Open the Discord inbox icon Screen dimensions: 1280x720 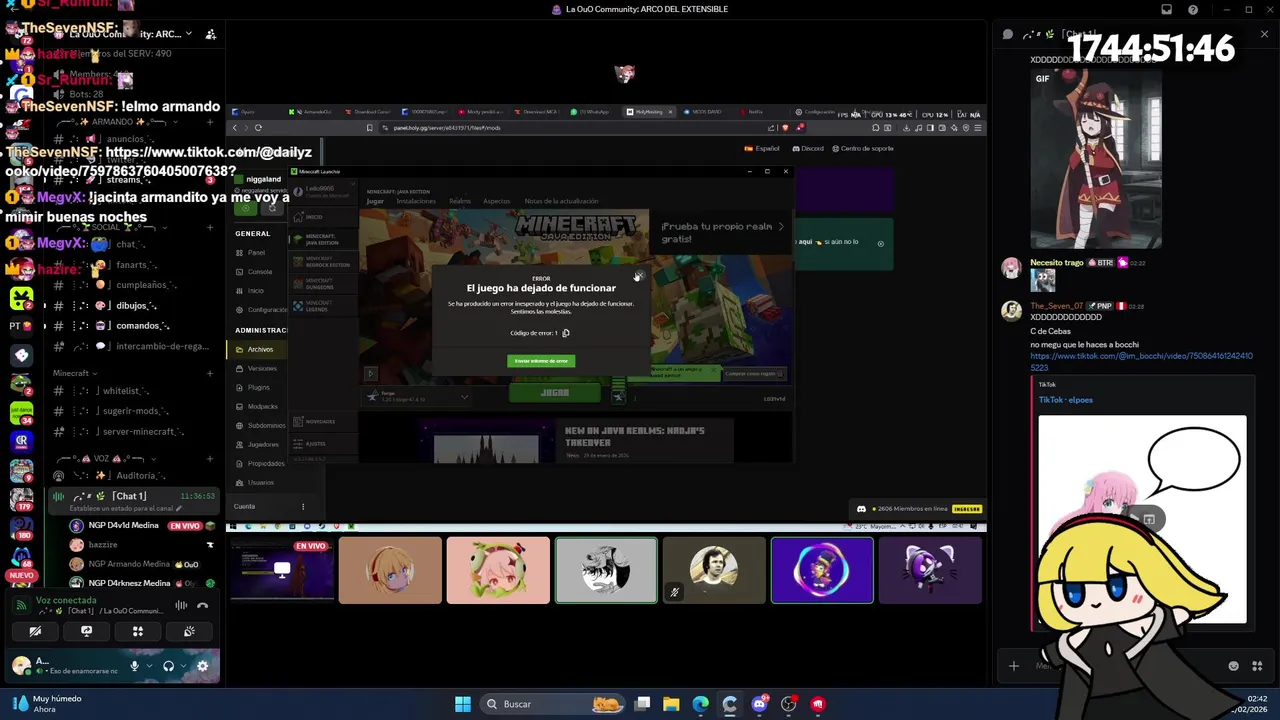coord(1167,10)
